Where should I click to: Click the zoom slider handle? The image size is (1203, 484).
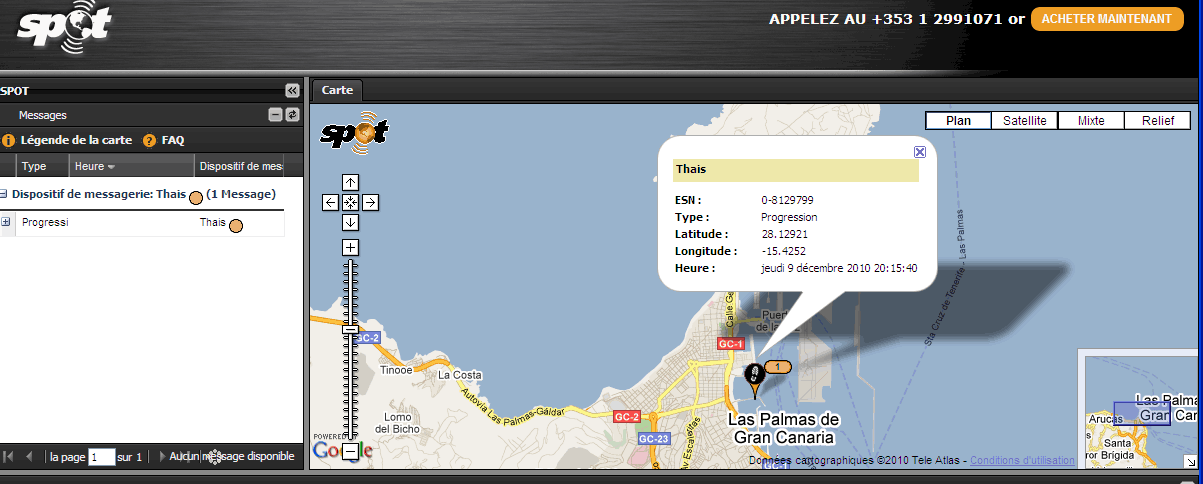(x=350, y=329)
